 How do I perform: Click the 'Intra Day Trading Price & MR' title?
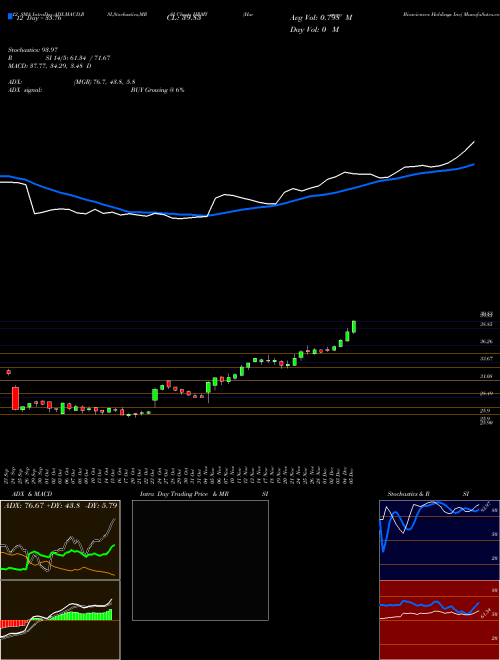185,494
